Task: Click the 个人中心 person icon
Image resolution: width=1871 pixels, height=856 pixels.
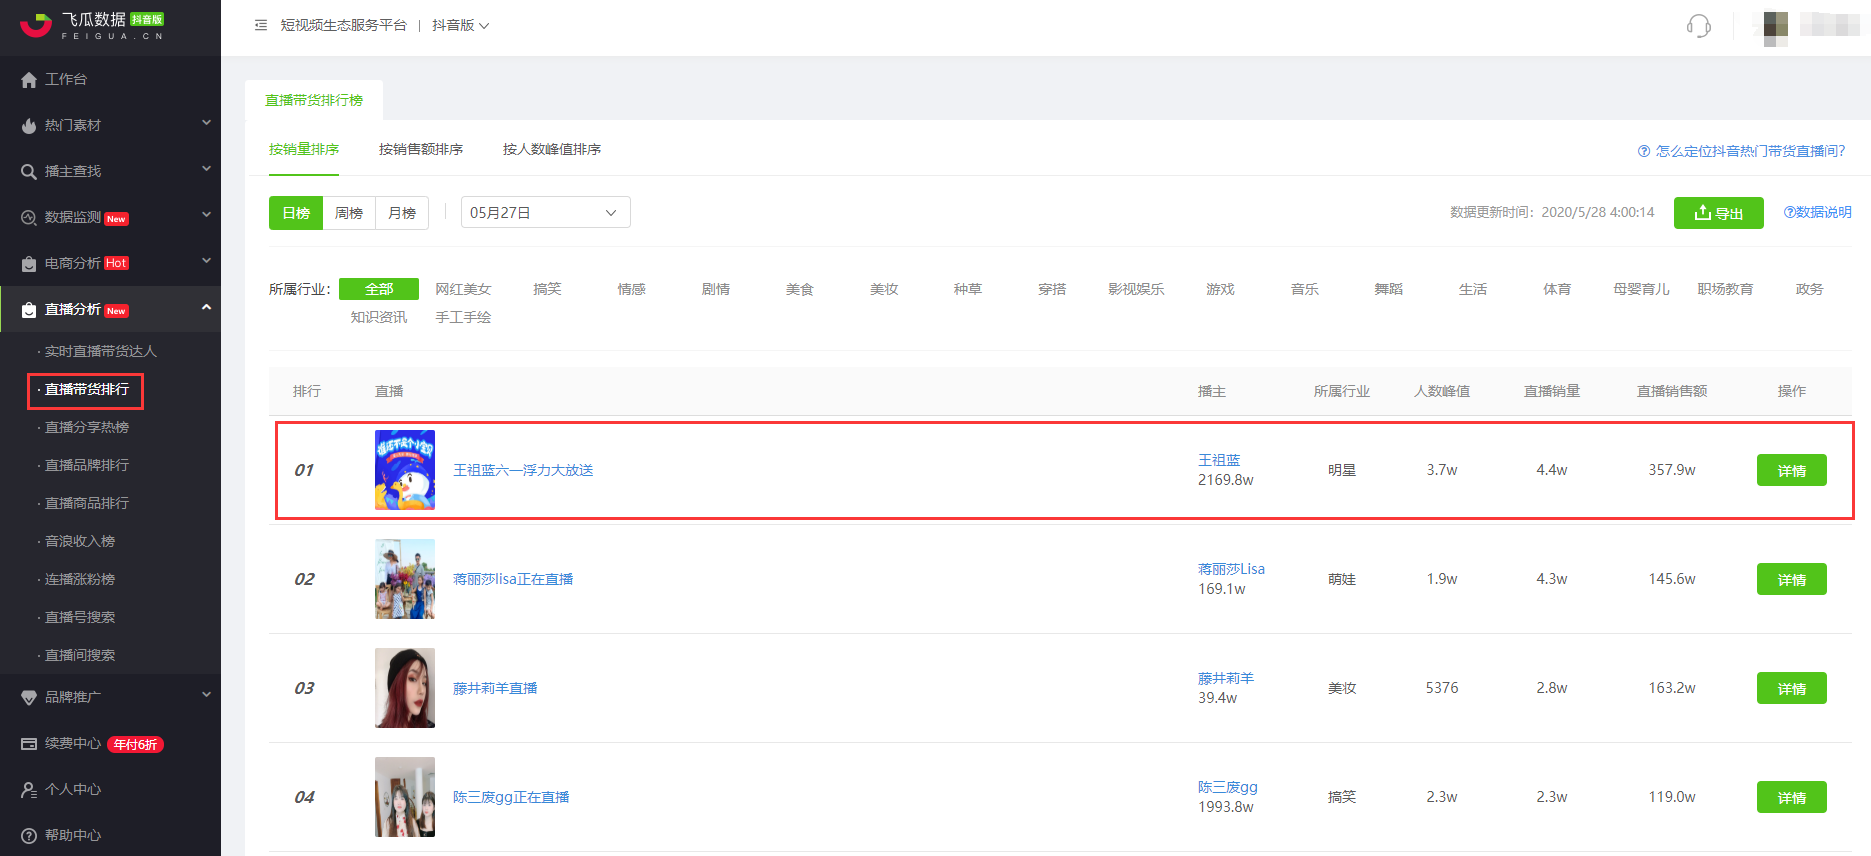Action: coord(29,790)
